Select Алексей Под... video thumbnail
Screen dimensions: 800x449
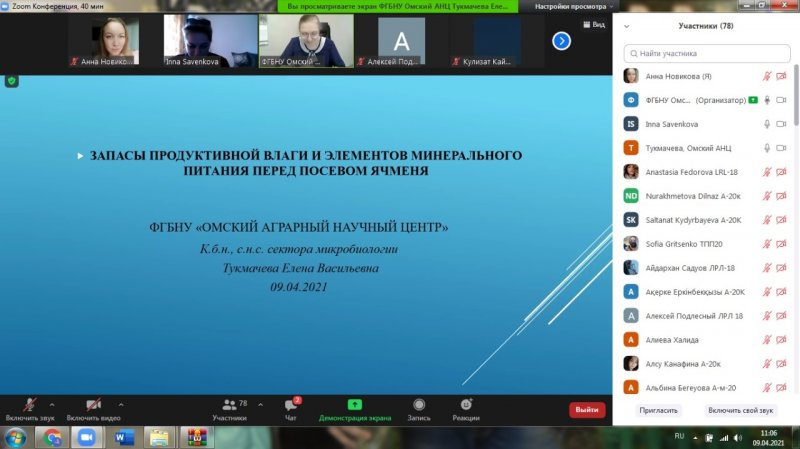click(x=401, y=42)
